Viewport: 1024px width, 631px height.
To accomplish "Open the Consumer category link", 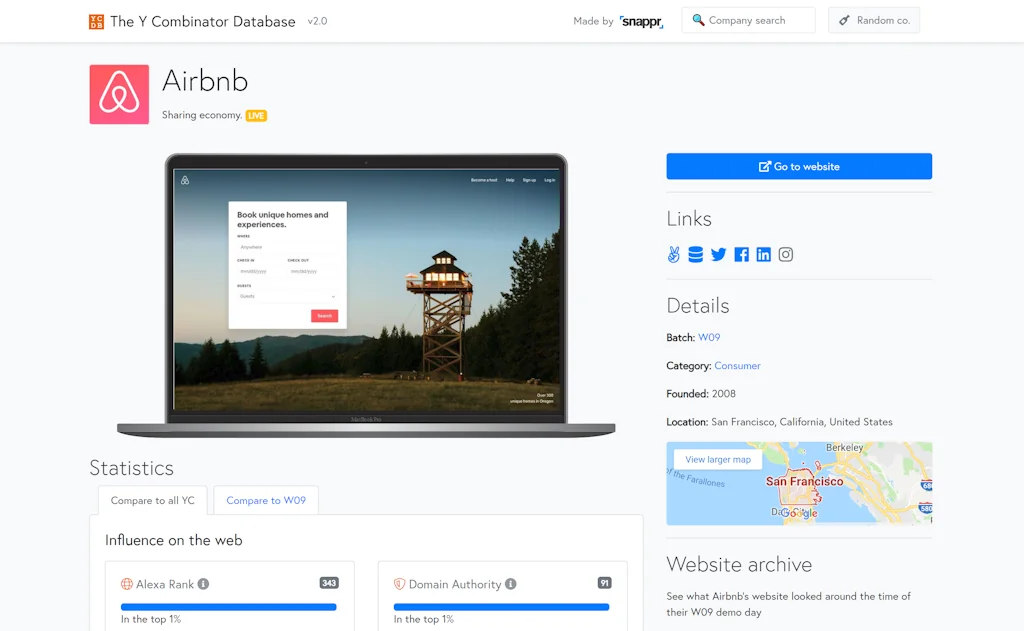I will pos(737,365).
